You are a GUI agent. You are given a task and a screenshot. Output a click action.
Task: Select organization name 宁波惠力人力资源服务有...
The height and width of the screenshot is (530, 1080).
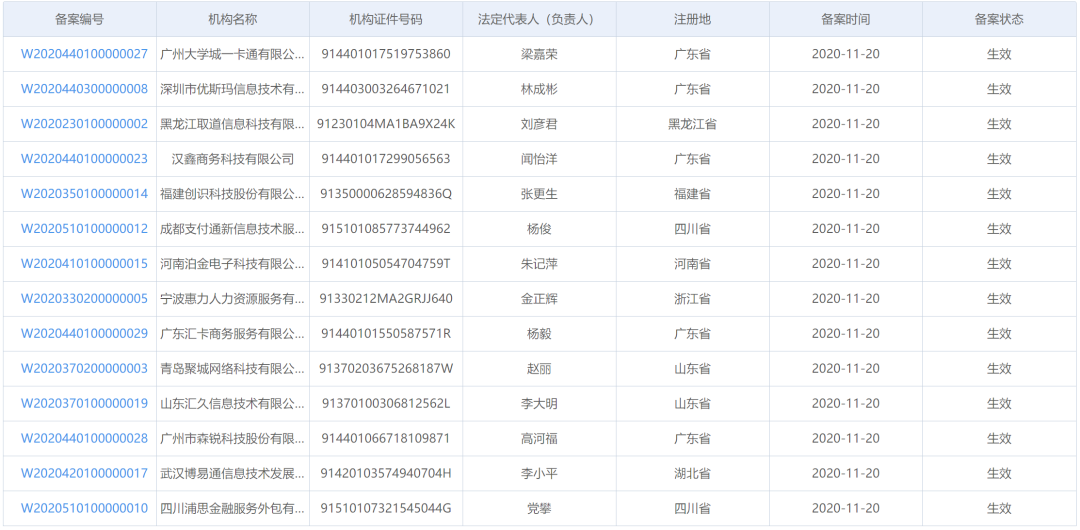pos(233,298)
